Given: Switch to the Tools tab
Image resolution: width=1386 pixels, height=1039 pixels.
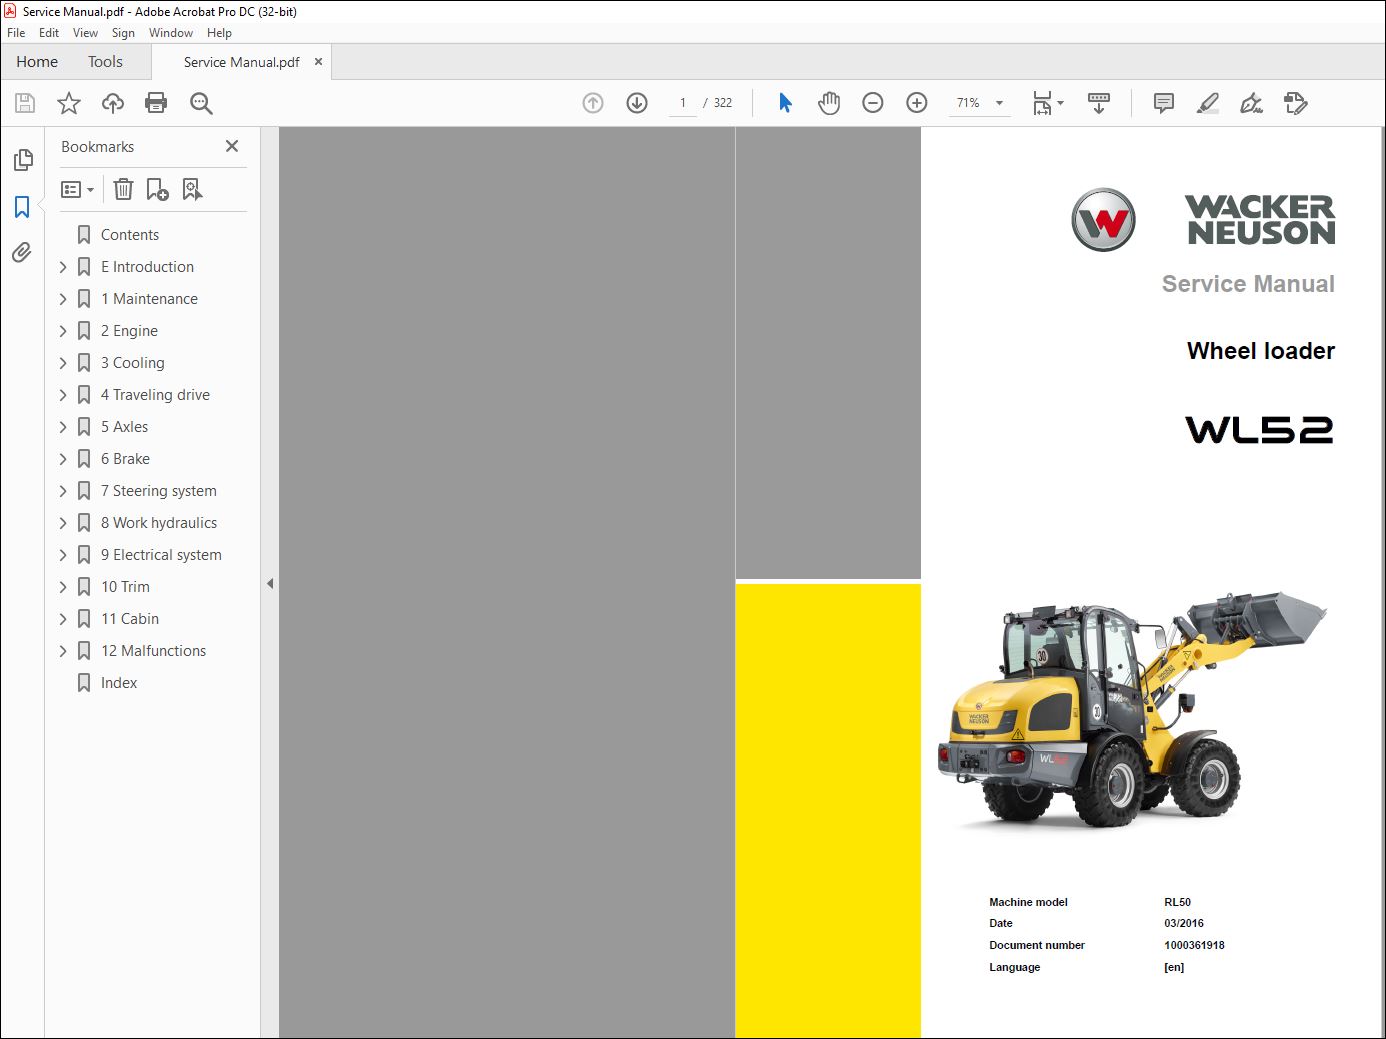Looking at the screenshot, I should click(105, 62).
